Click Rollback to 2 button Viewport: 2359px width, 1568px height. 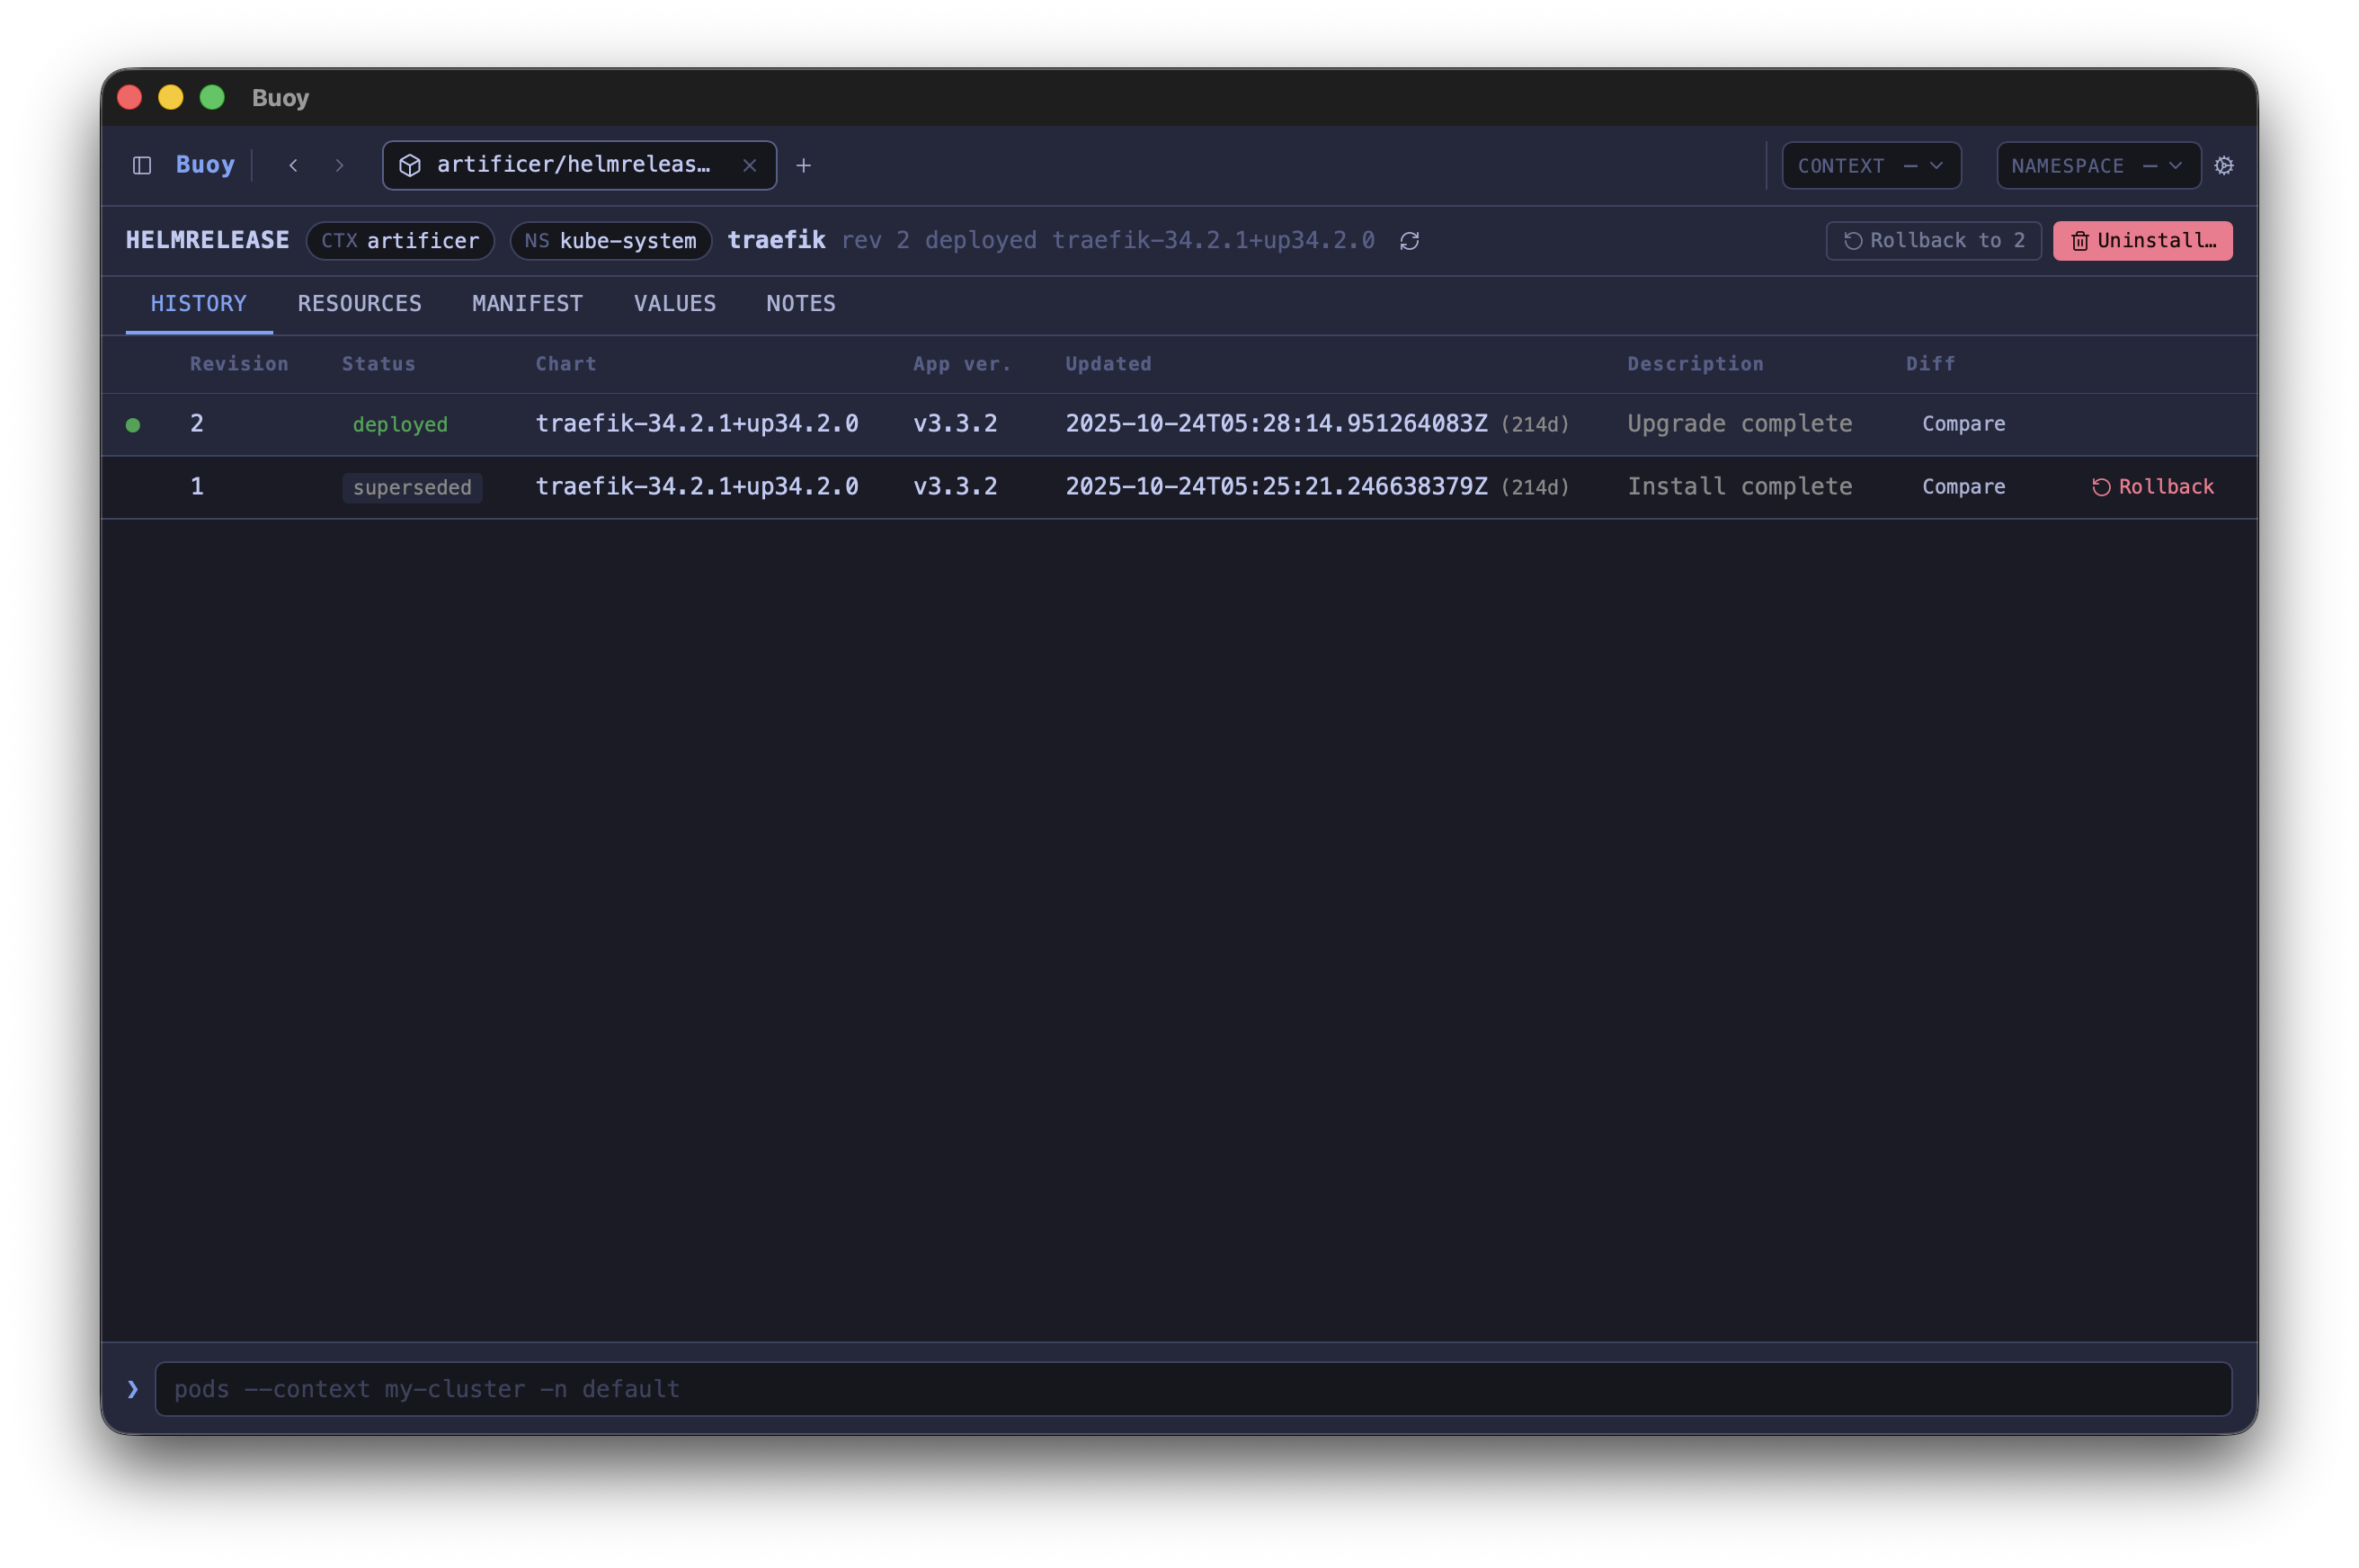1933,241
